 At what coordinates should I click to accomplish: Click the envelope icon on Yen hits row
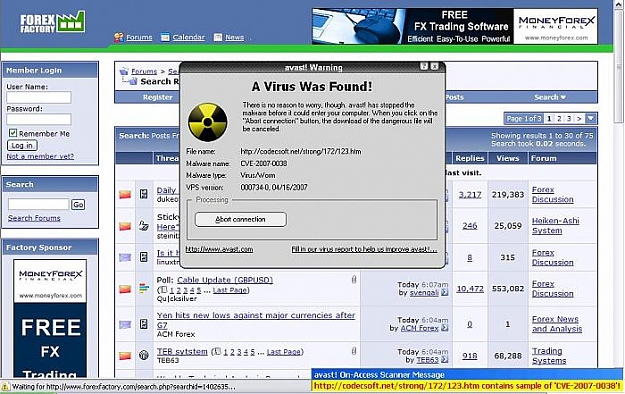pos(125,325)
